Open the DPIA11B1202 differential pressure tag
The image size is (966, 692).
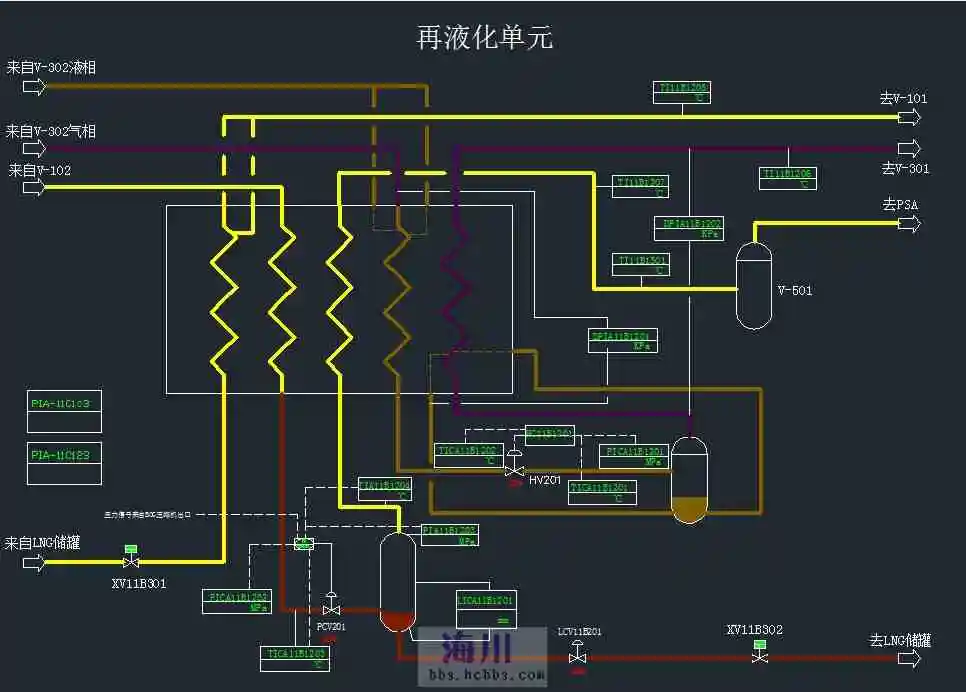point(689,229)
